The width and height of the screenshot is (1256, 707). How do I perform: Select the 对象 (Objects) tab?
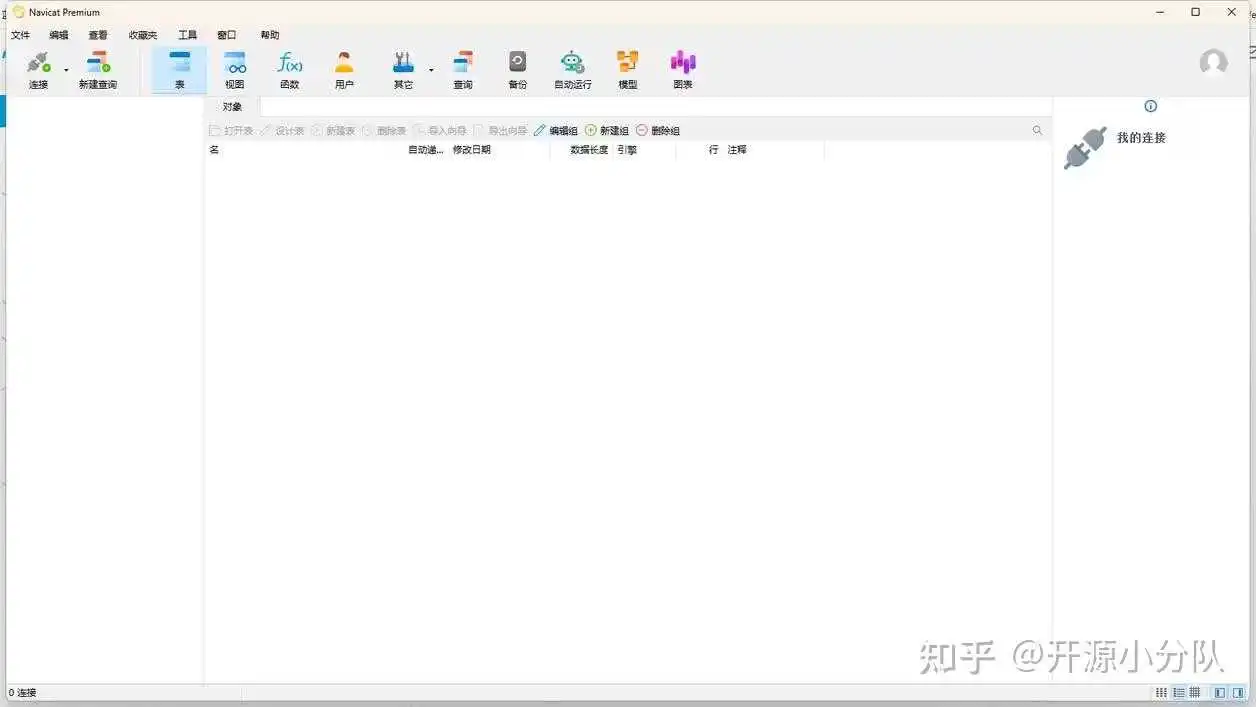[232, 107]
